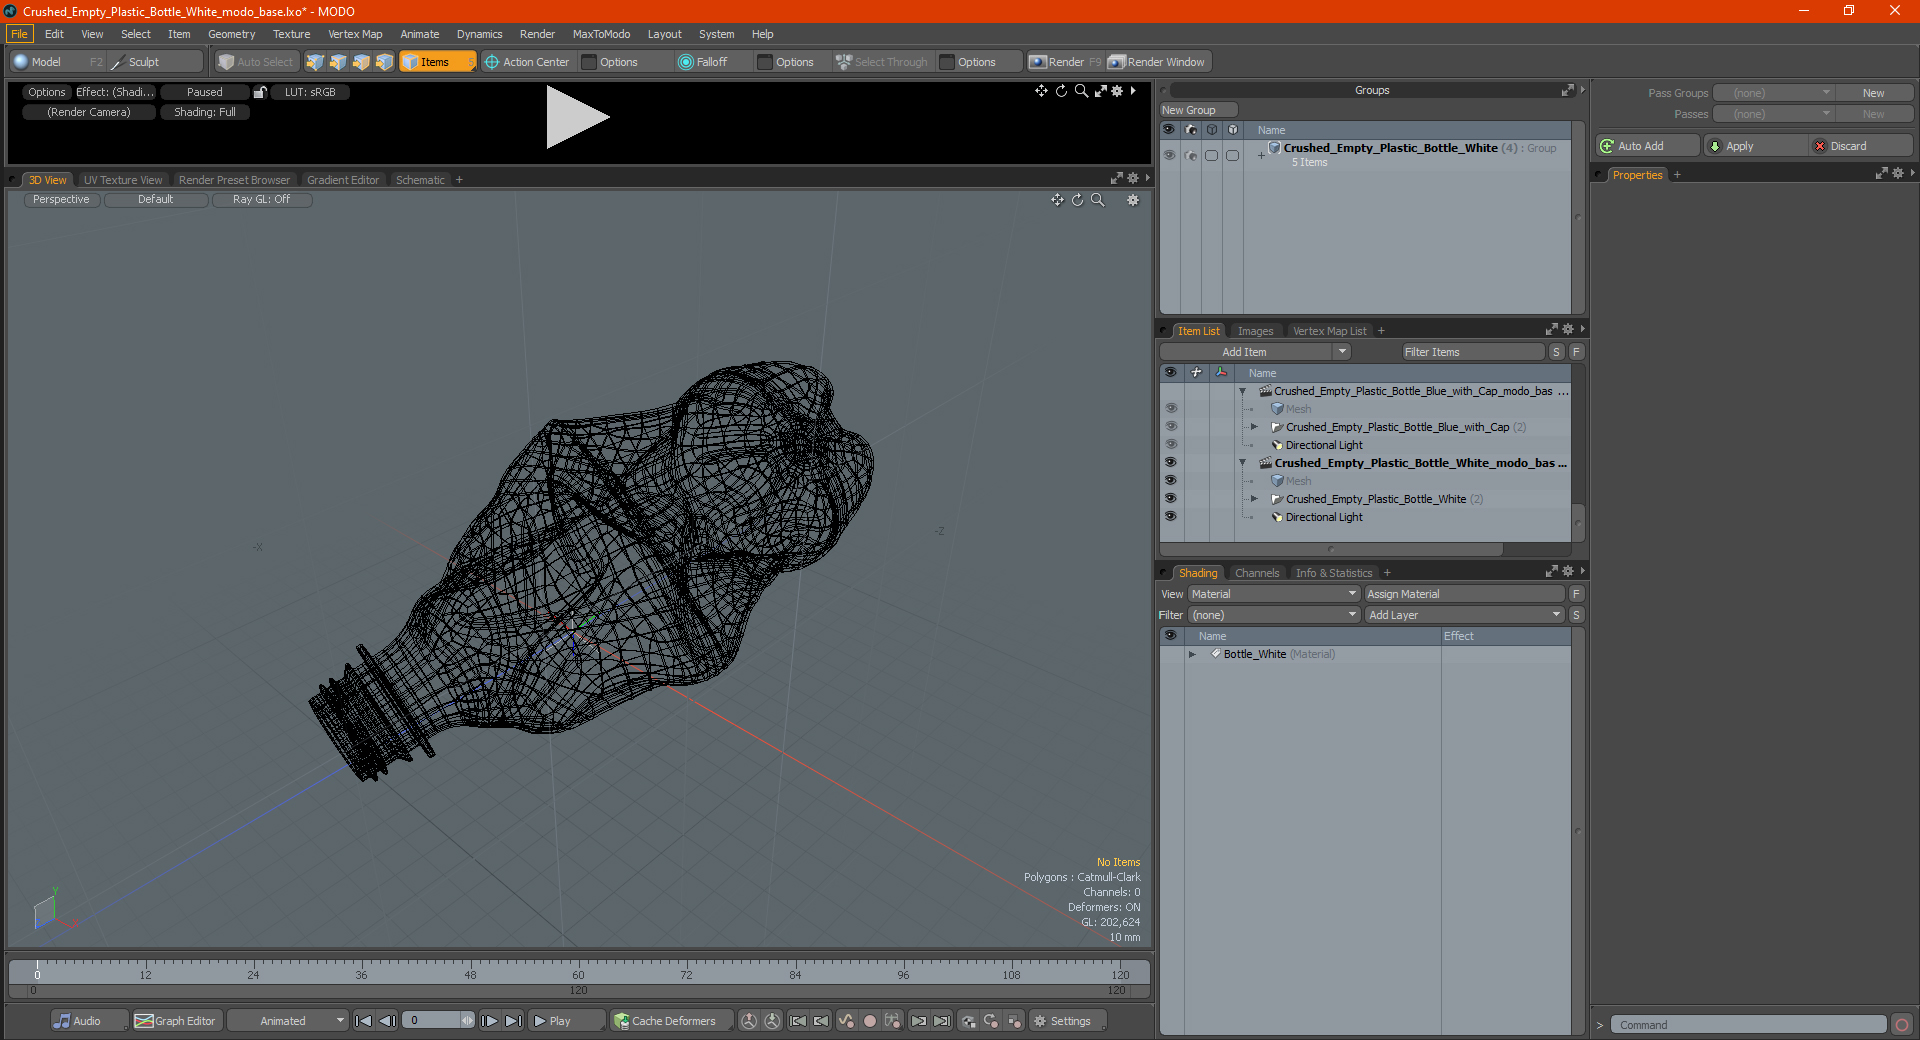Open the Dynamics menu
1920x1040 pixels.
point(479,34)
